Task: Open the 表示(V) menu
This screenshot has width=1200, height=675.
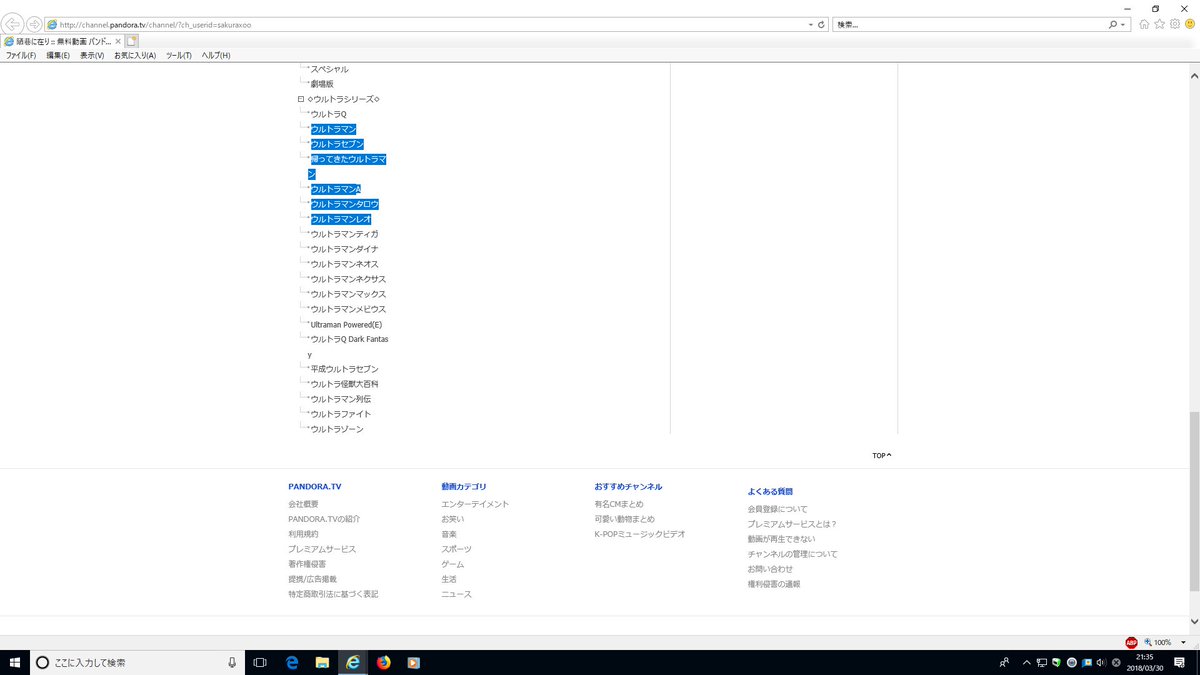Action: pyautogui.click(x=92, y=55)
